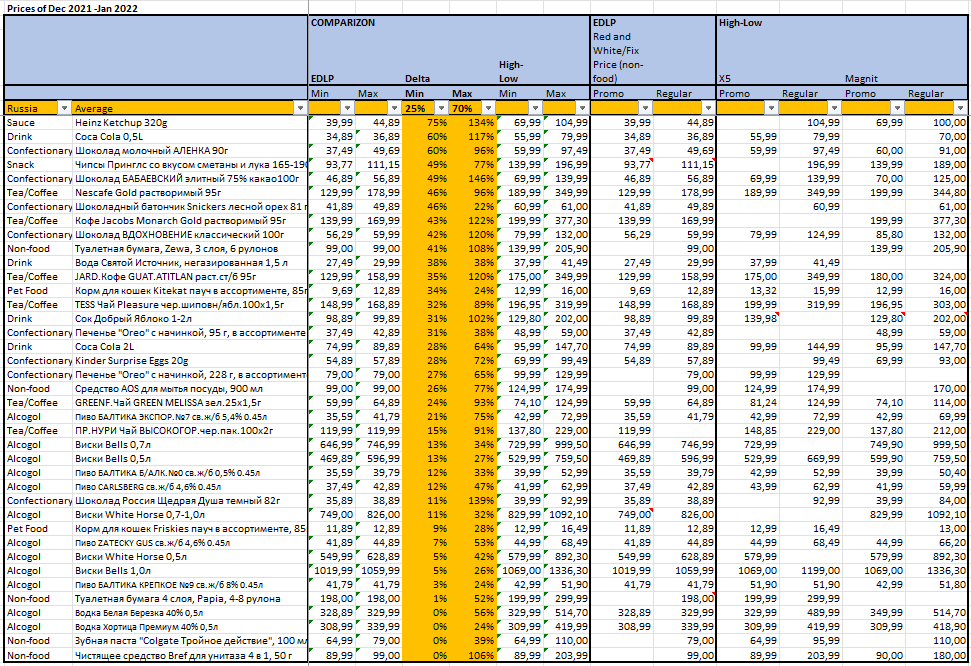Open filter dropdown for X5 Promo column
This screenshot has width=971, height=666.
[x=771, y=108]
